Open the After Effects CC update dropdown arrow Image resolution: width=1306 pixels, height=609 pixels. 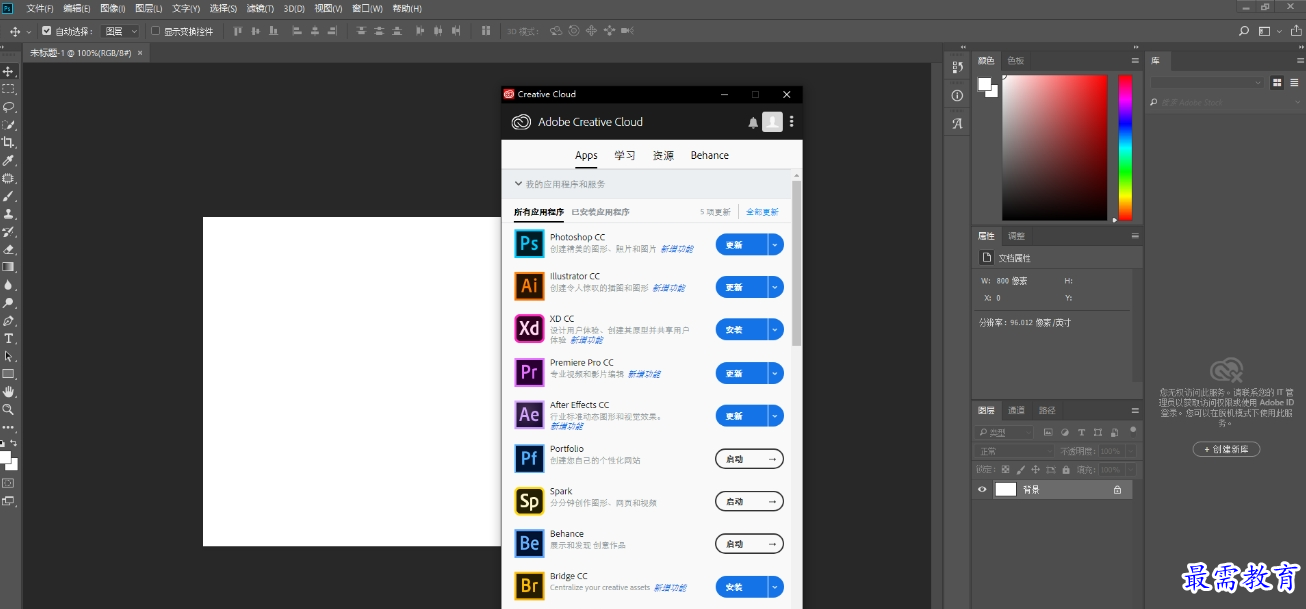(775, 416)
